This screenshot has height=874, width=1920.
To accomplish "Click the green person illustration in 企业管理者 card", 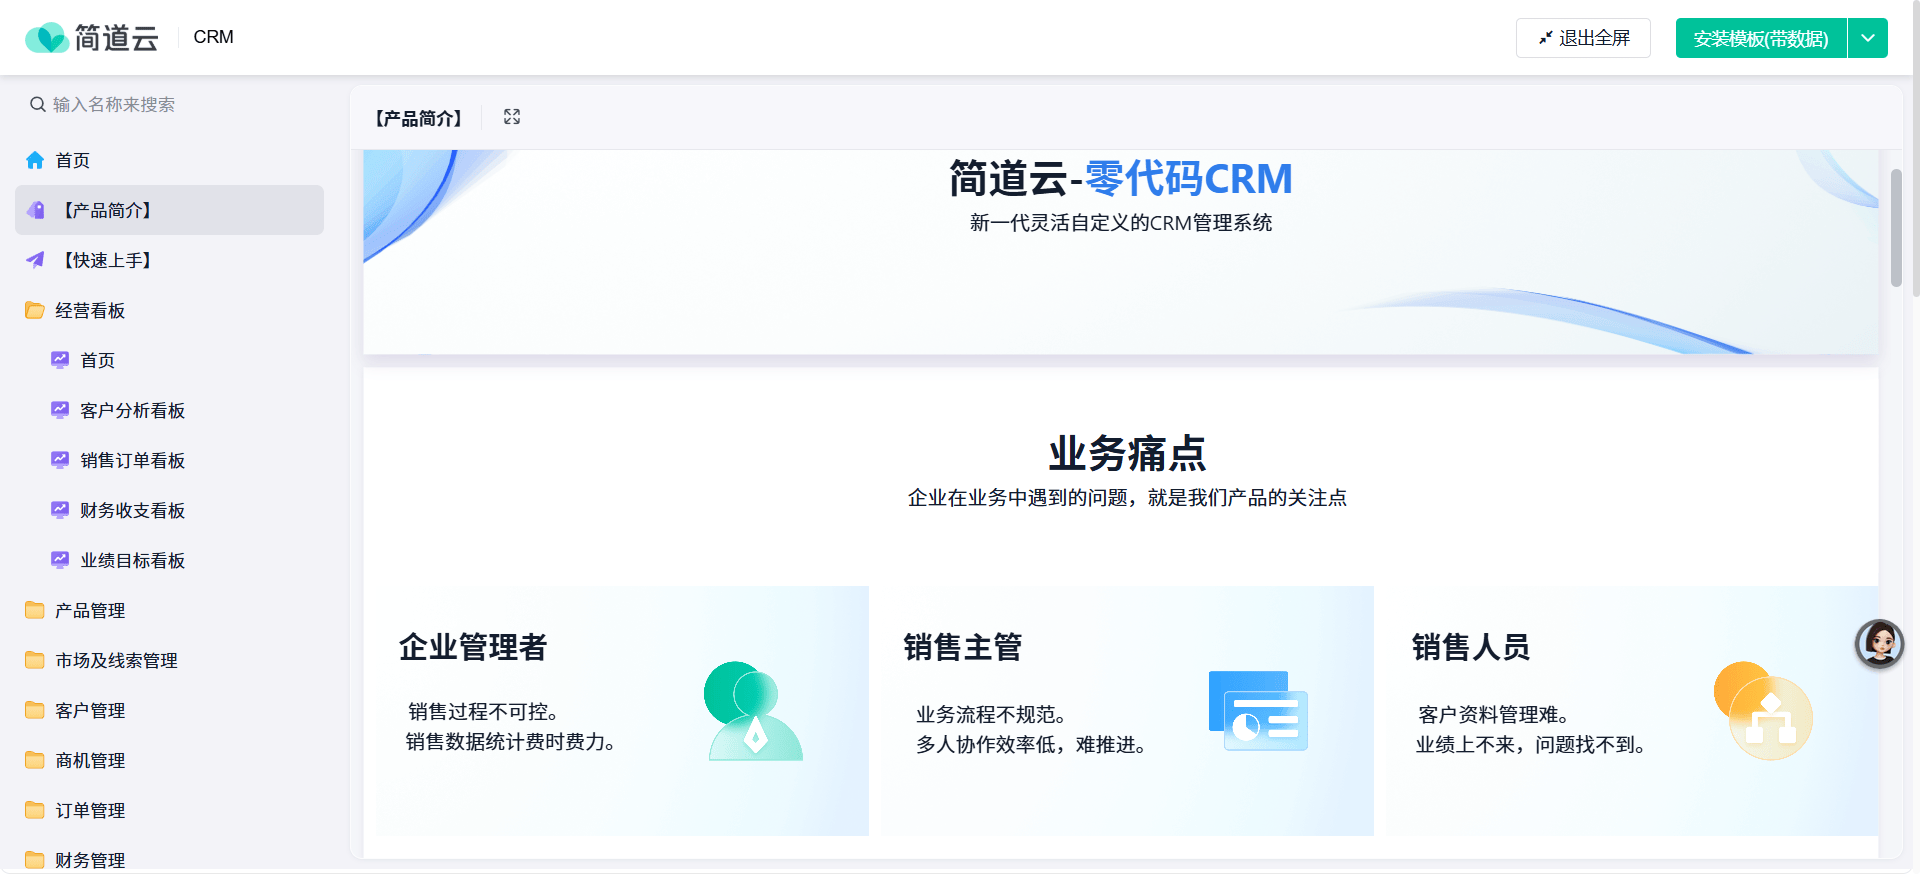I will [753, 711].
